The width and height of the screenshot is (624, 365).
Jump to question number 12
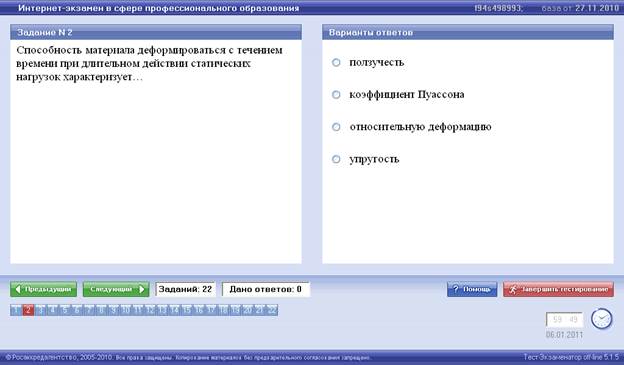[x=150, y=310]
